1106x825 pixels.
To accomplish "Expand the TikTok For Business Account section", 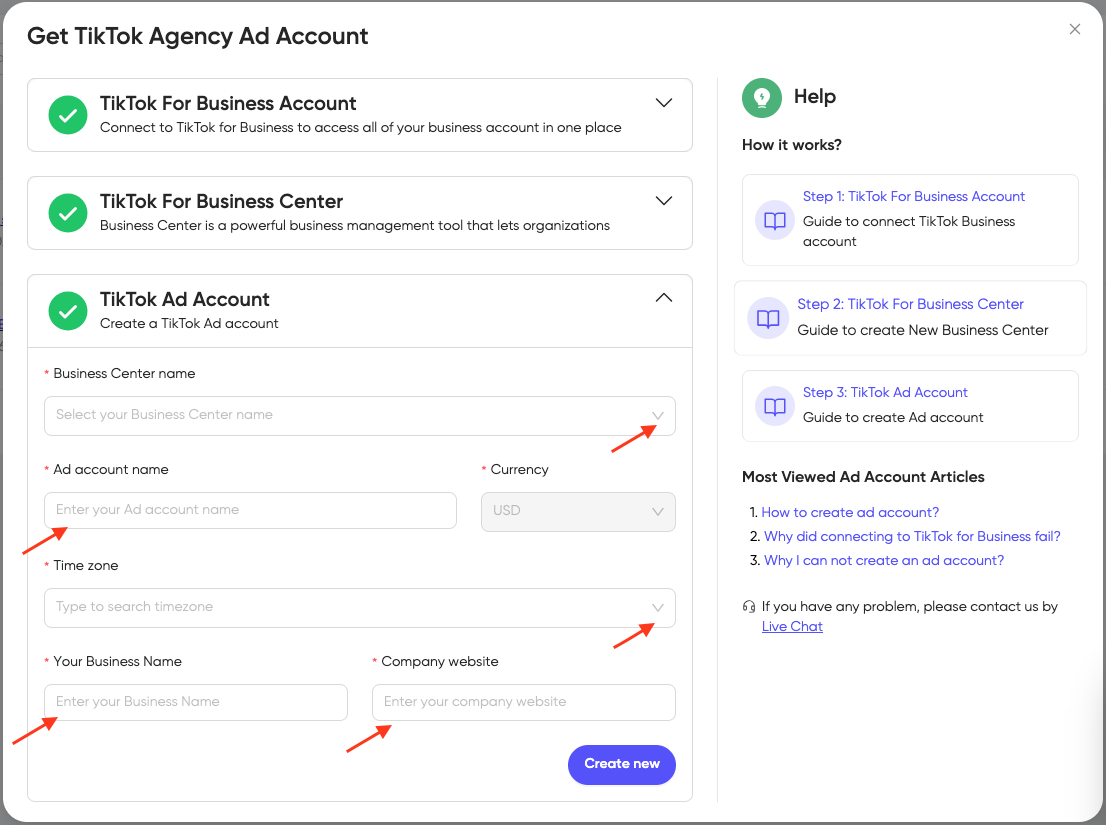I will pyautogui.click(x=663, y=102).
